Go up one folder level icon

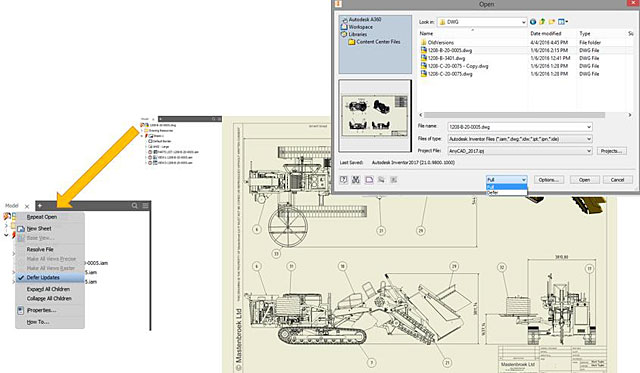(542, 22)
